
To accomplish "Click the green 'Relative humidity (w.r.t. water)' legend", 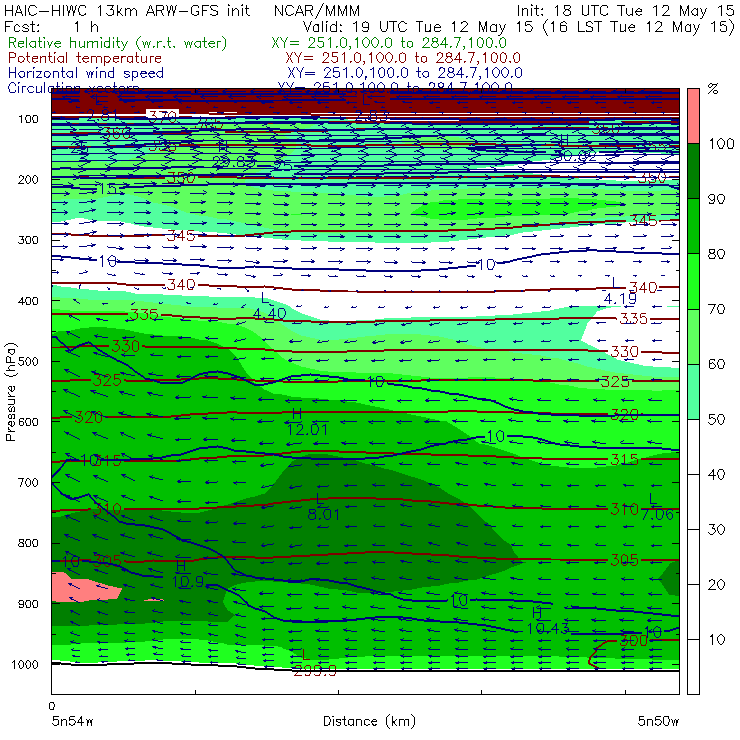I will pos(118,43).
